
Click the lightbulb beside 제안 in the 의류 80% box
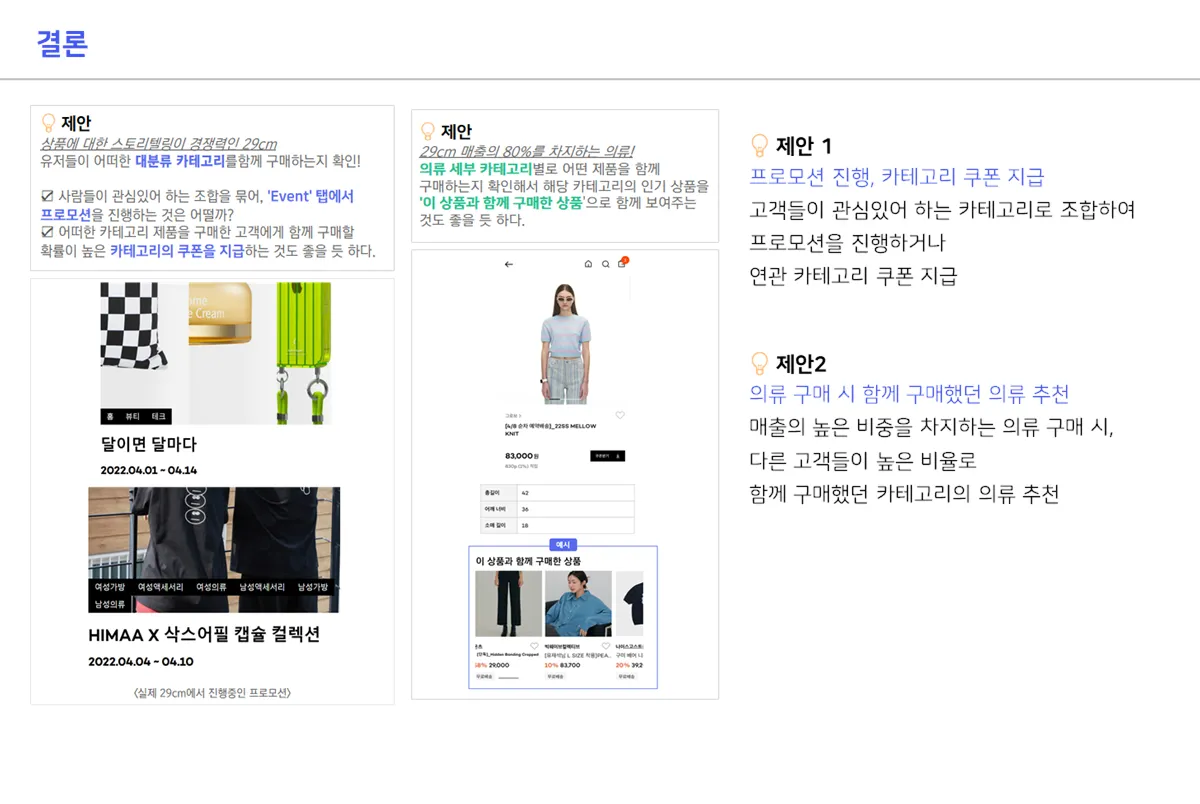click(428, 131)
